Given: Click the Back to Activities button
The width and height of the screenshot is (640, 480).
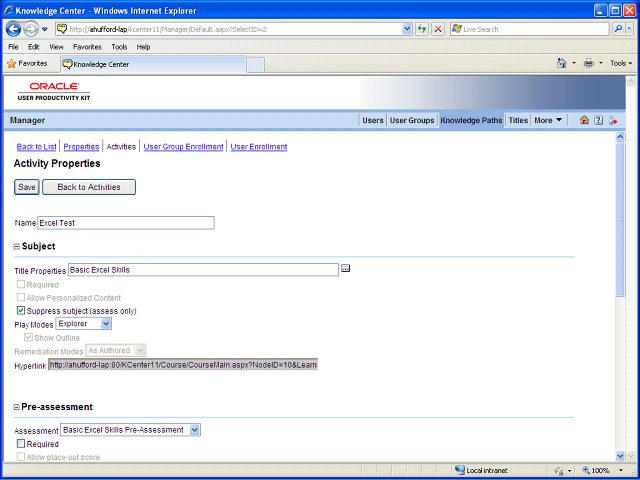Looking at the screenshot, I should (89, 187).
